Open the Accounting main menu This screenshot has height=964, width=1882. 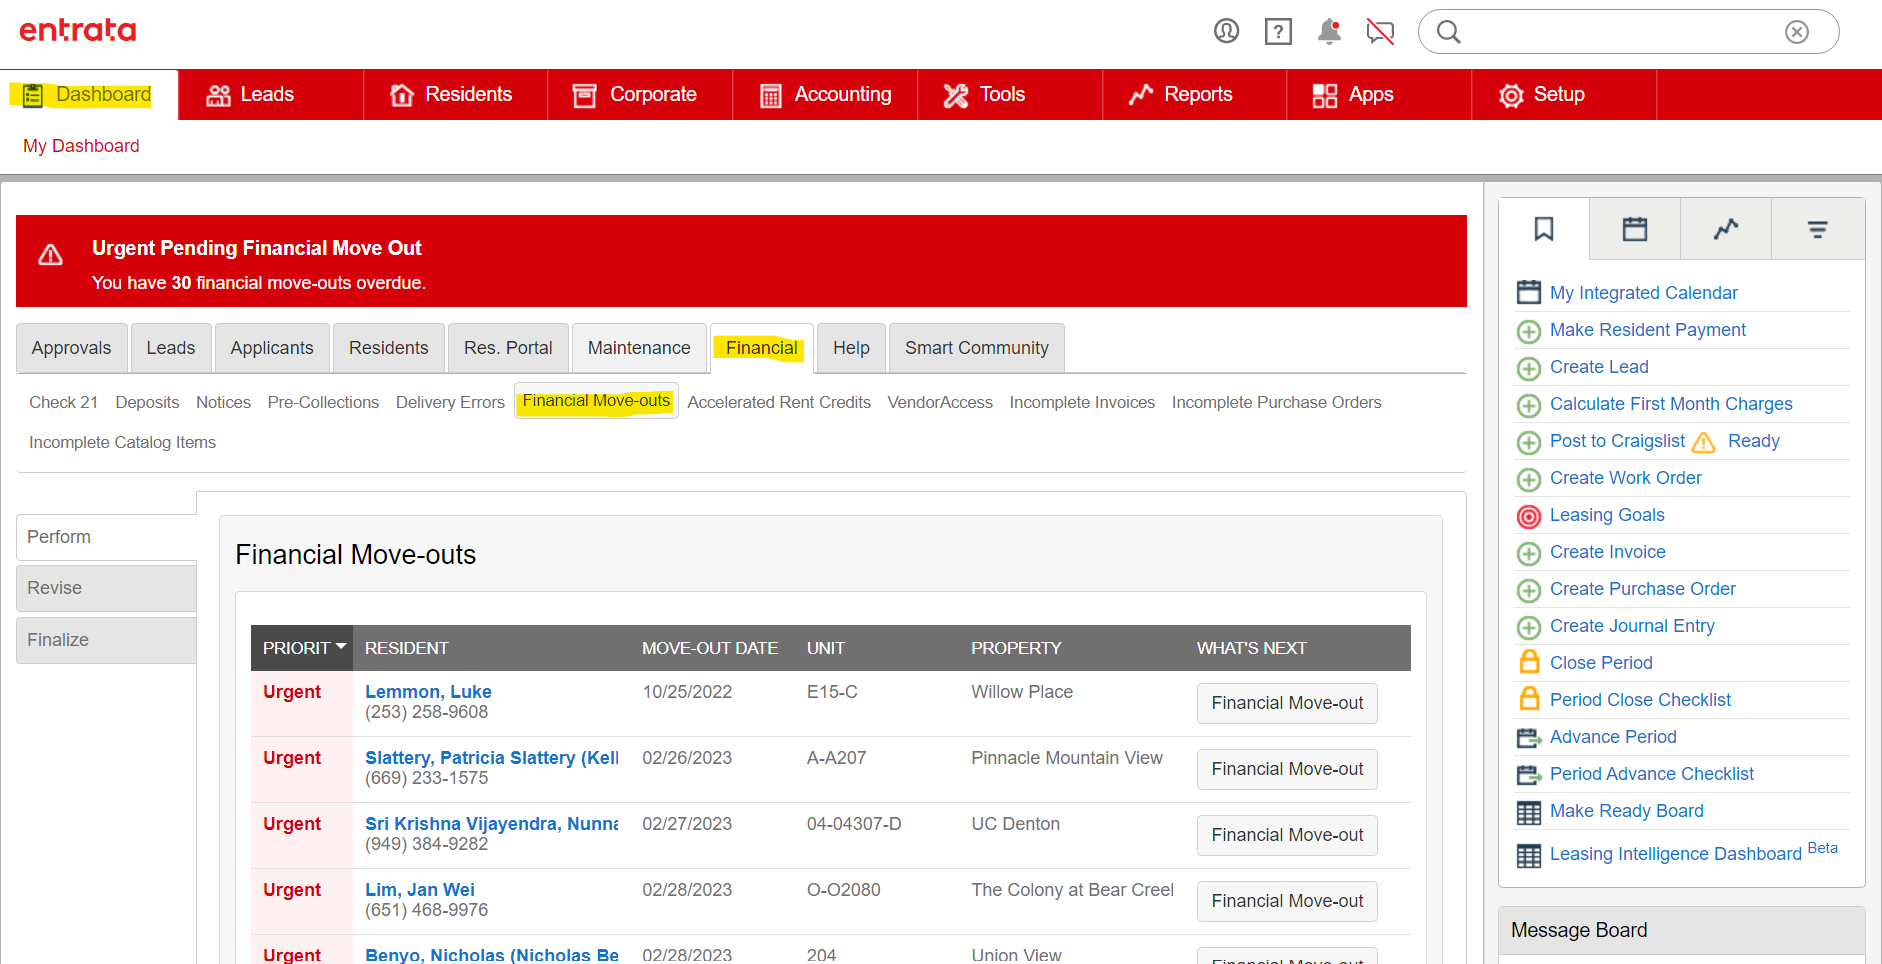(x=825, y=95)
